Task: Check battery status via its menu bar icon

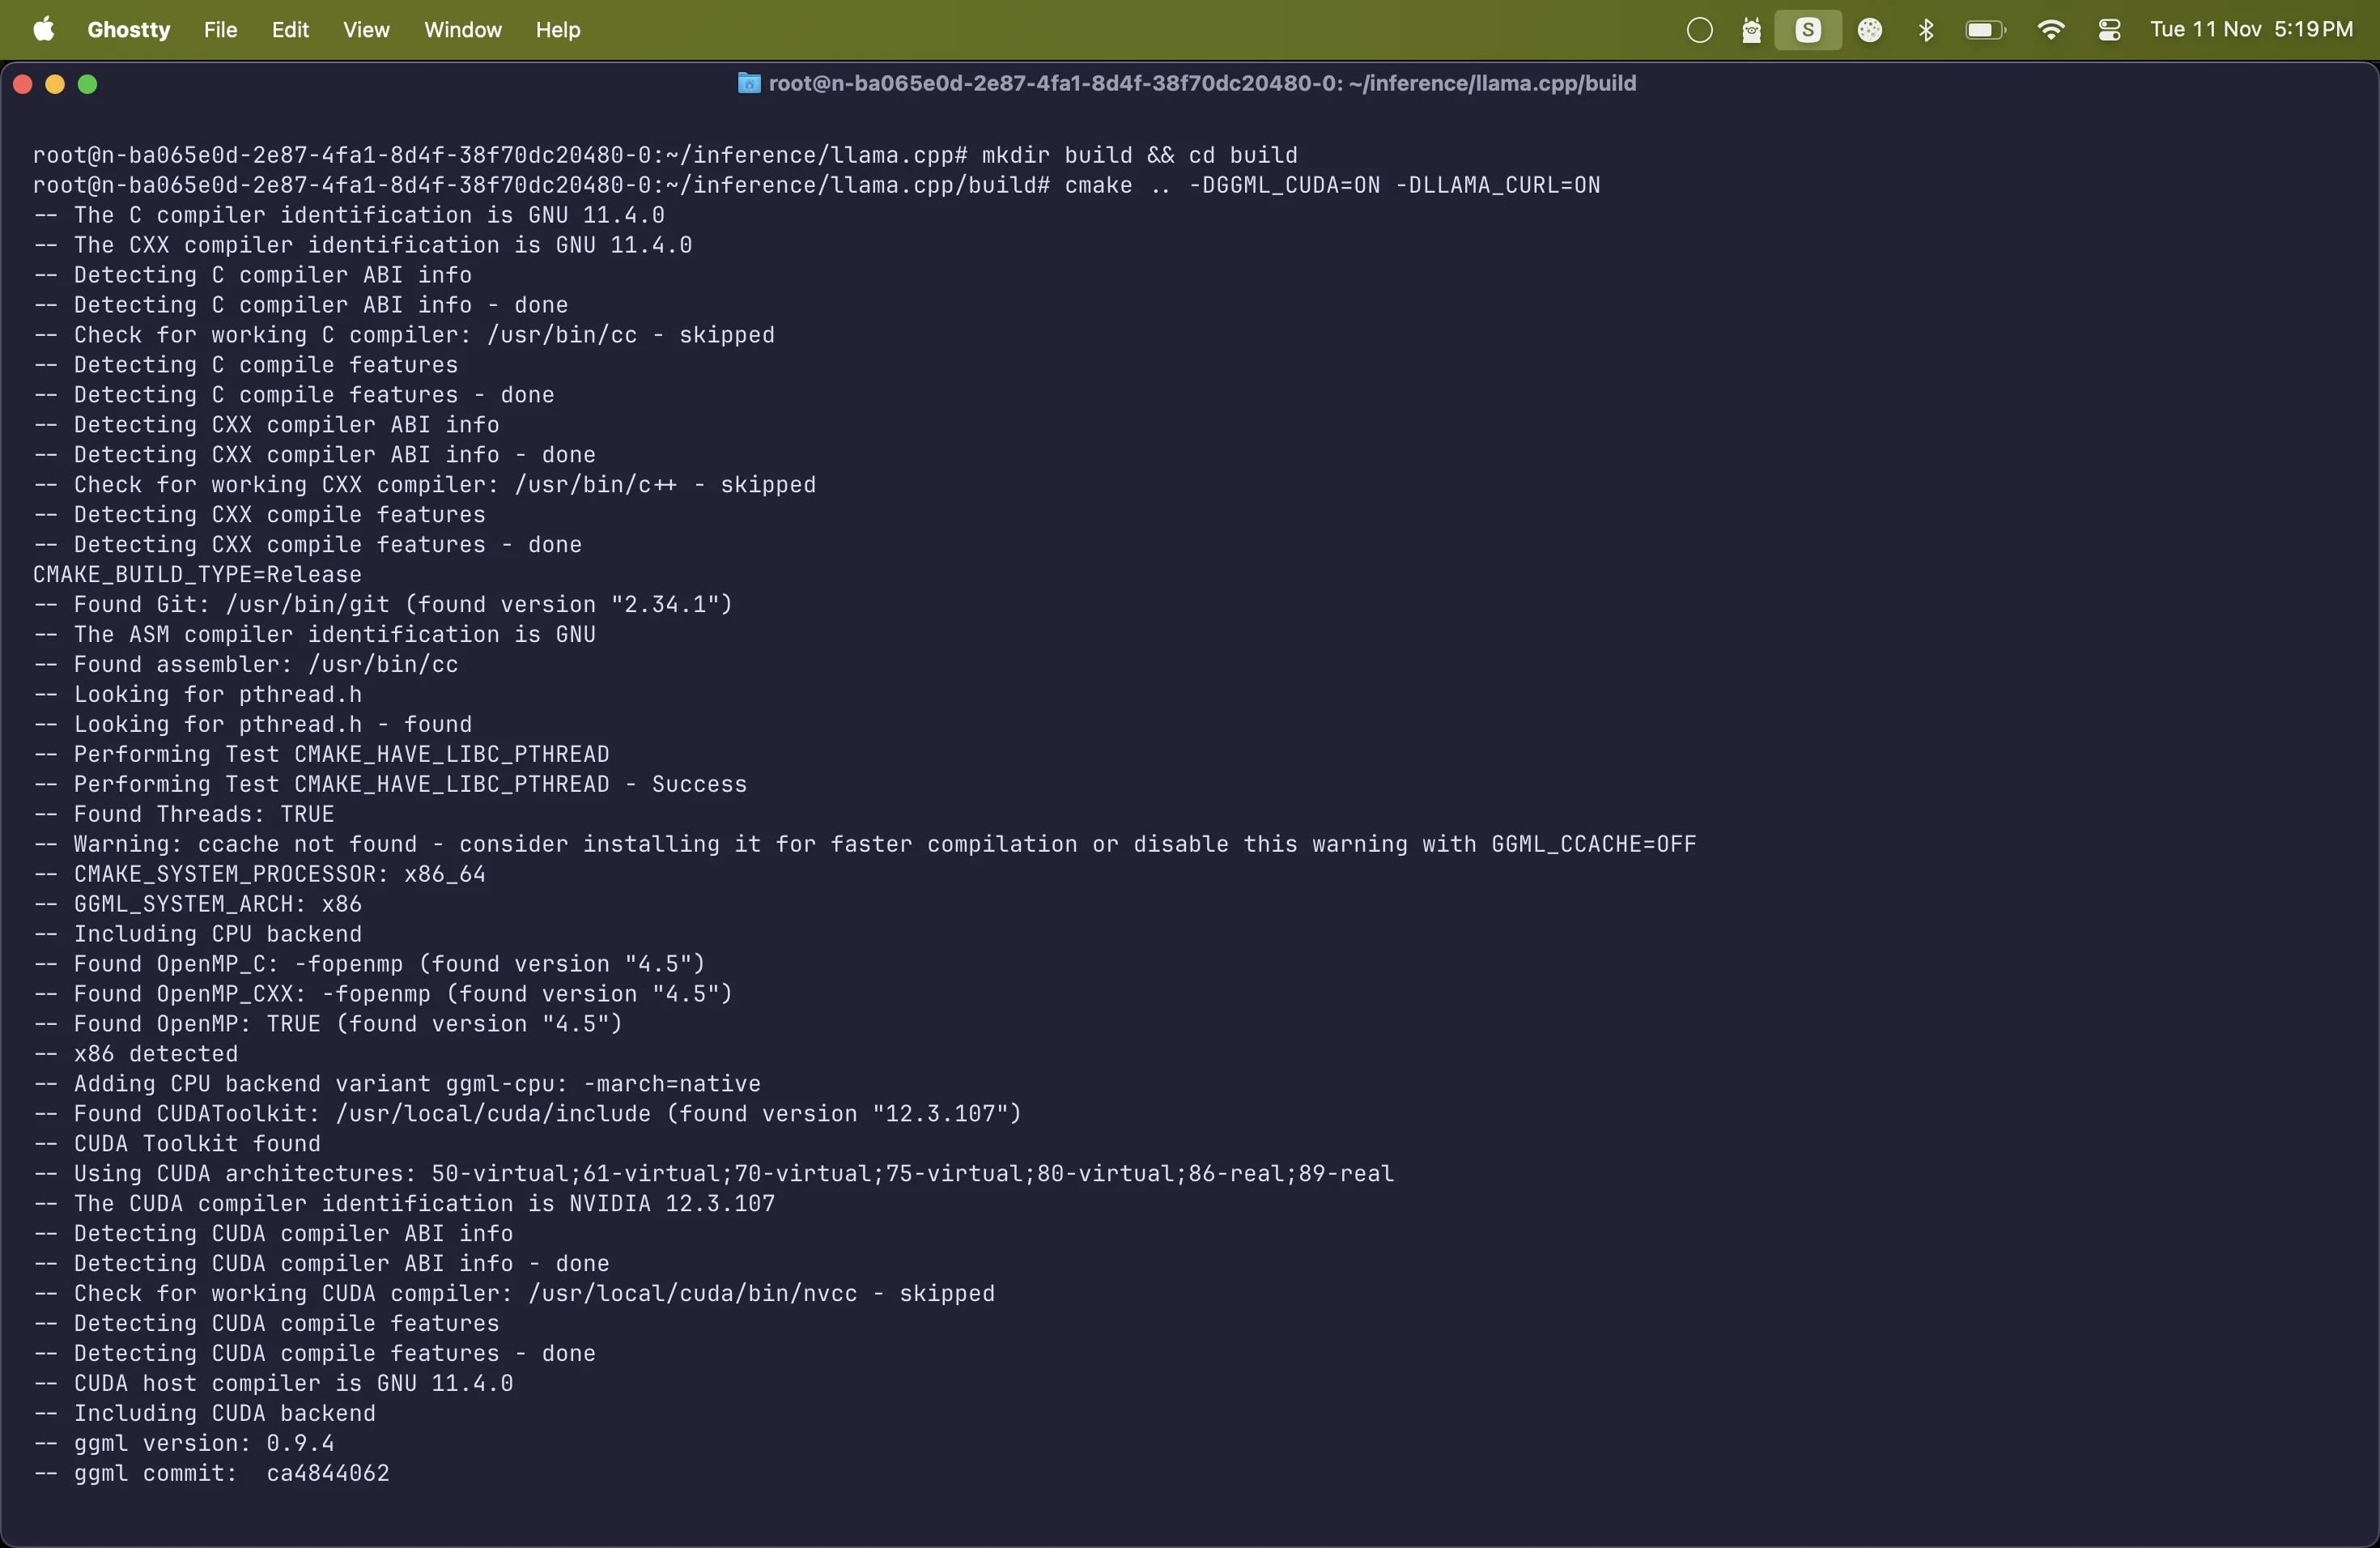Action: pyautogui.click(x=1984, y=29)
